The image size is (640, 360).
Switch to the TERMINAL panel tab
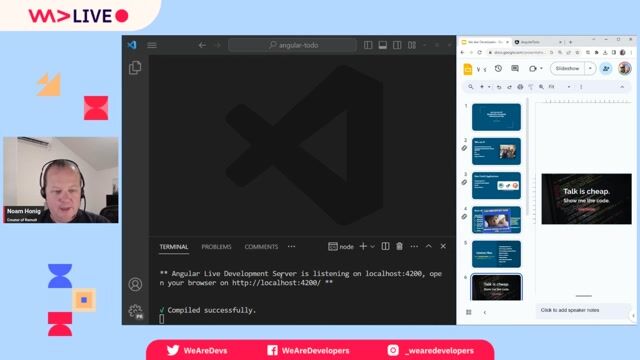pyautogui.click(x=174, y=247)
